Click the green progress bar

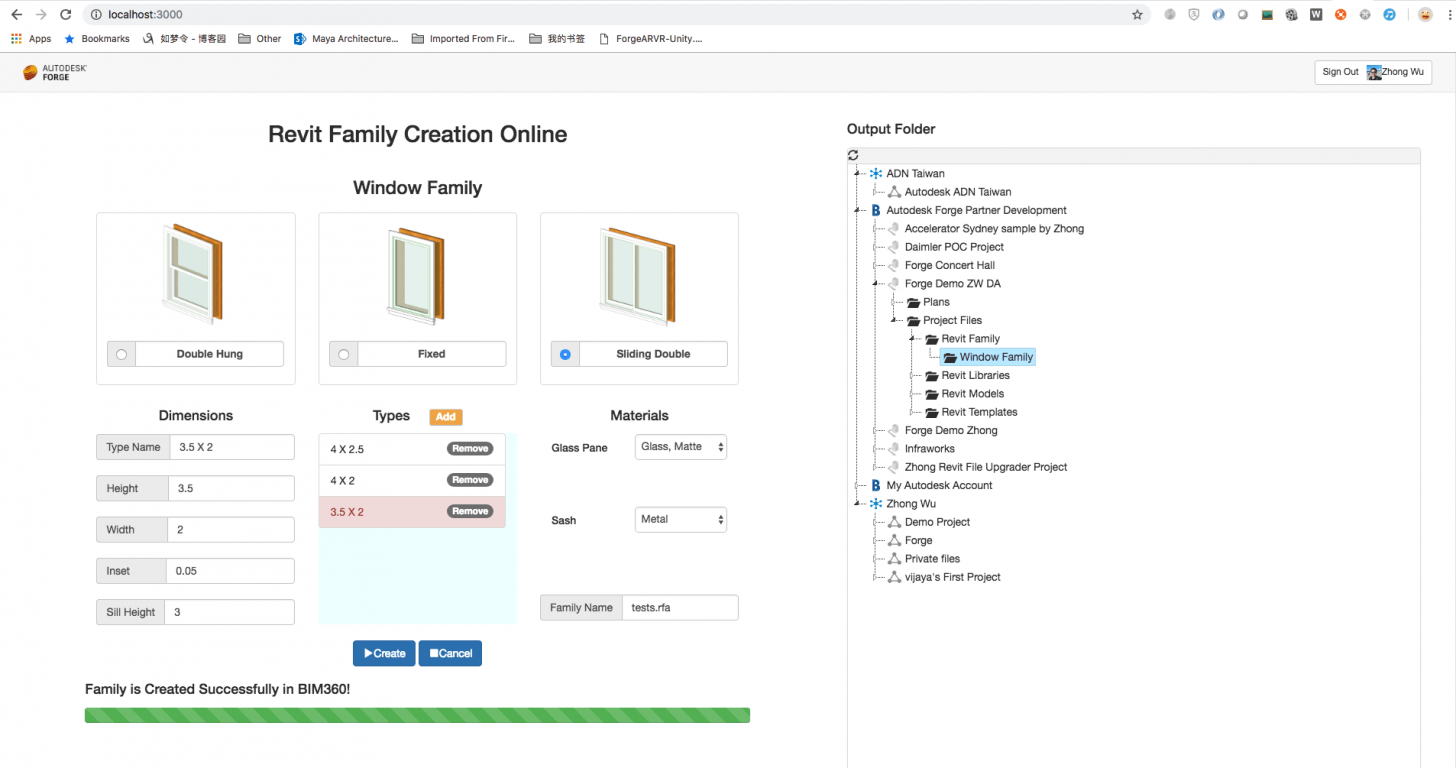417,714
